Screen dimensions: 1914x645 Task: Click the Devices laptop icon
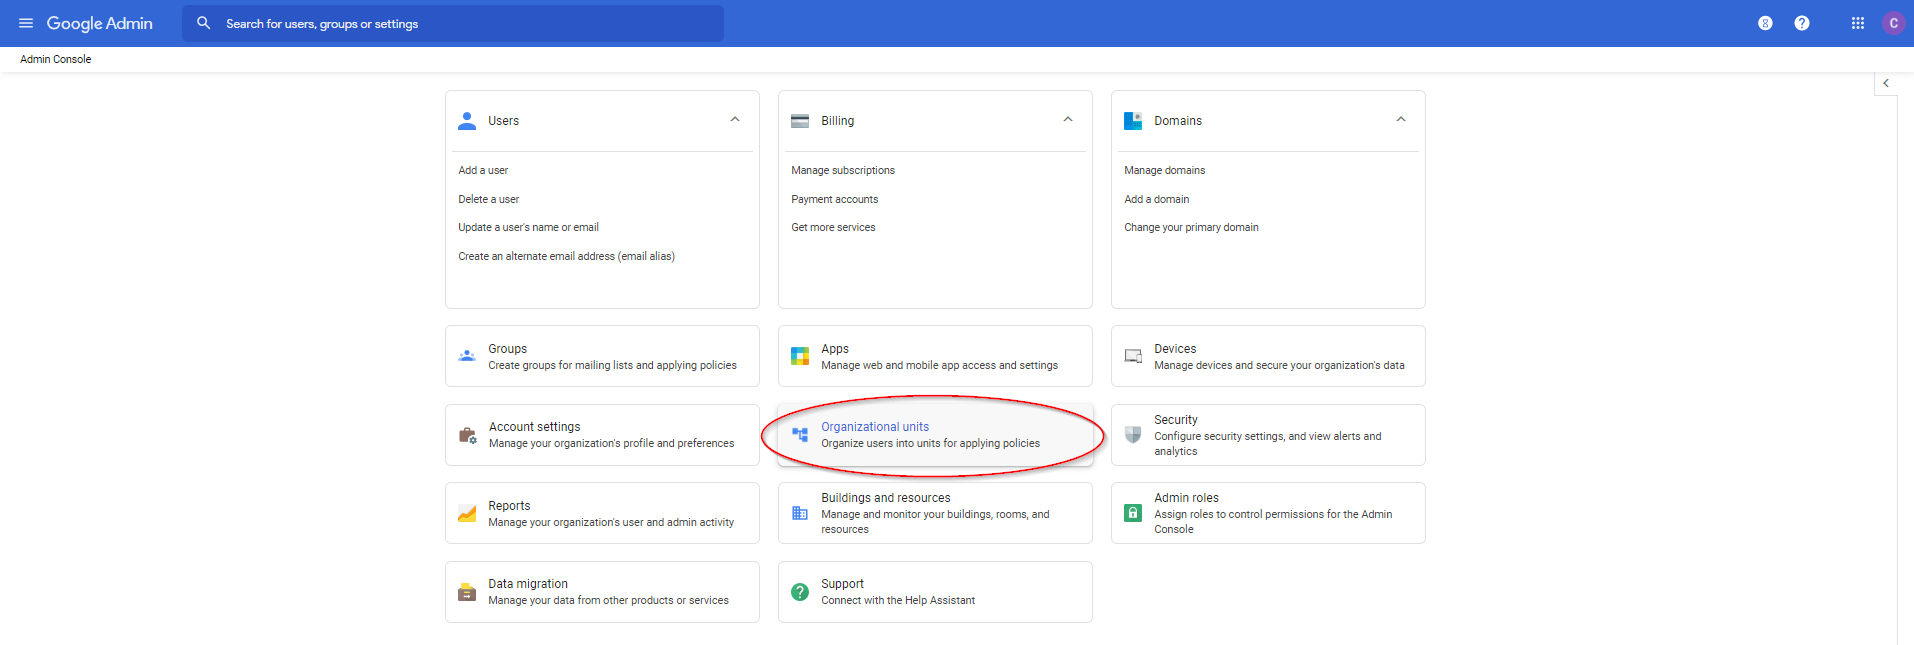(x=1133, y=356)
